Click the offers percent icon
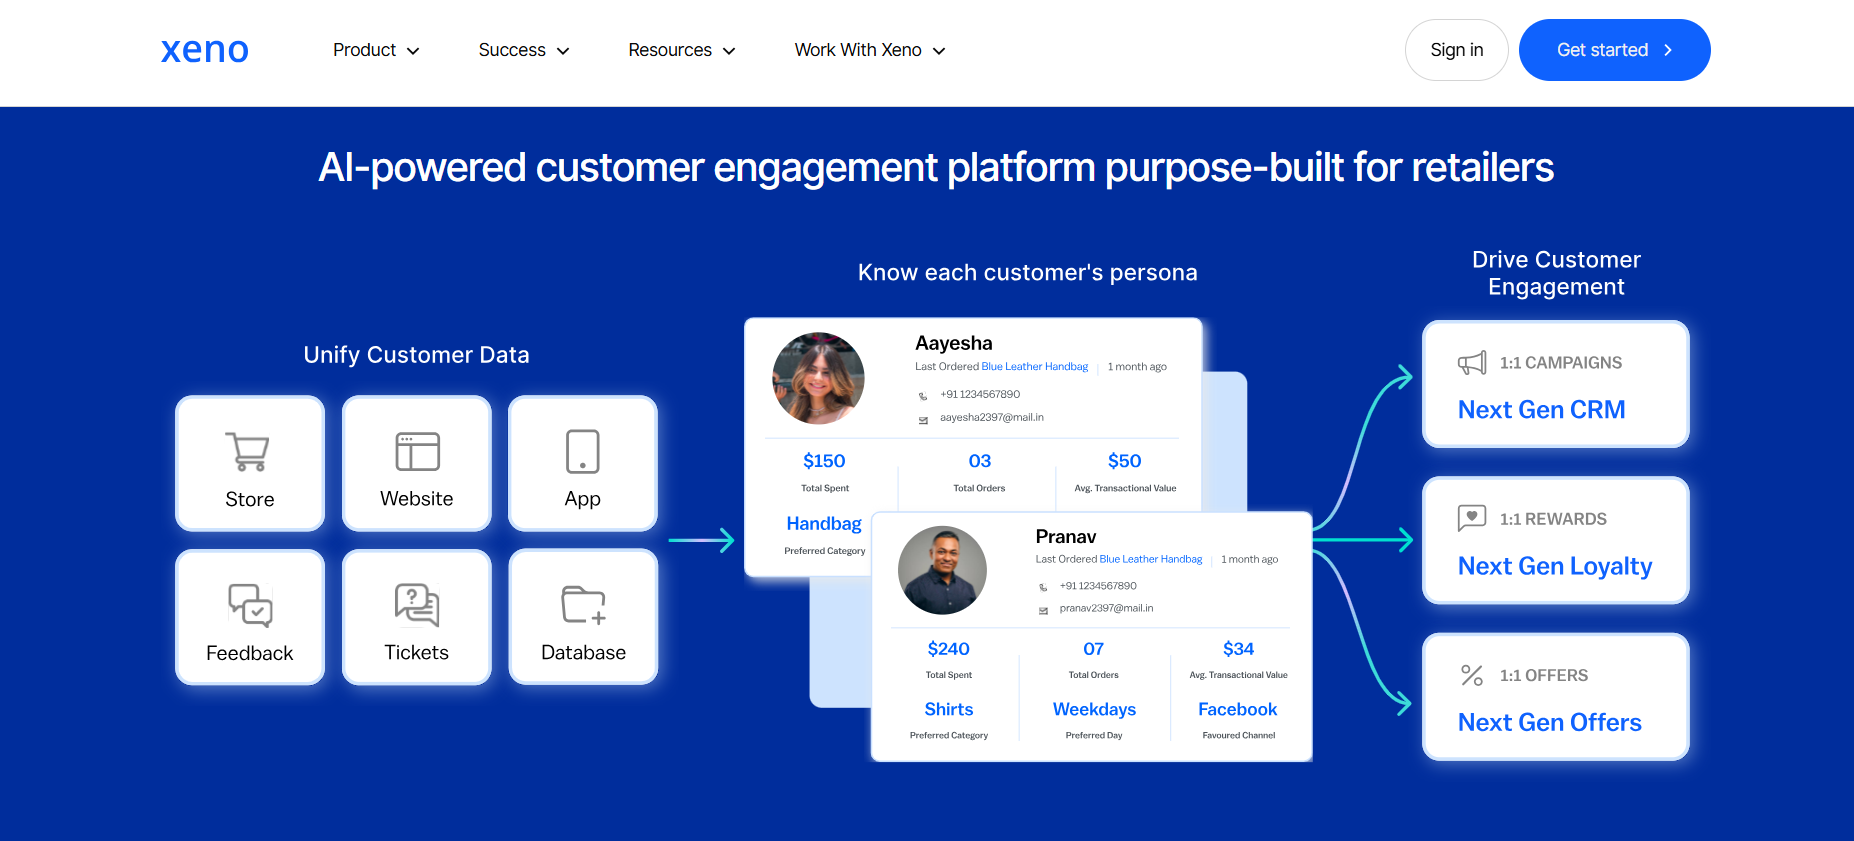The height and width of the screenshot is (841, 1854). click(1472, 675)
